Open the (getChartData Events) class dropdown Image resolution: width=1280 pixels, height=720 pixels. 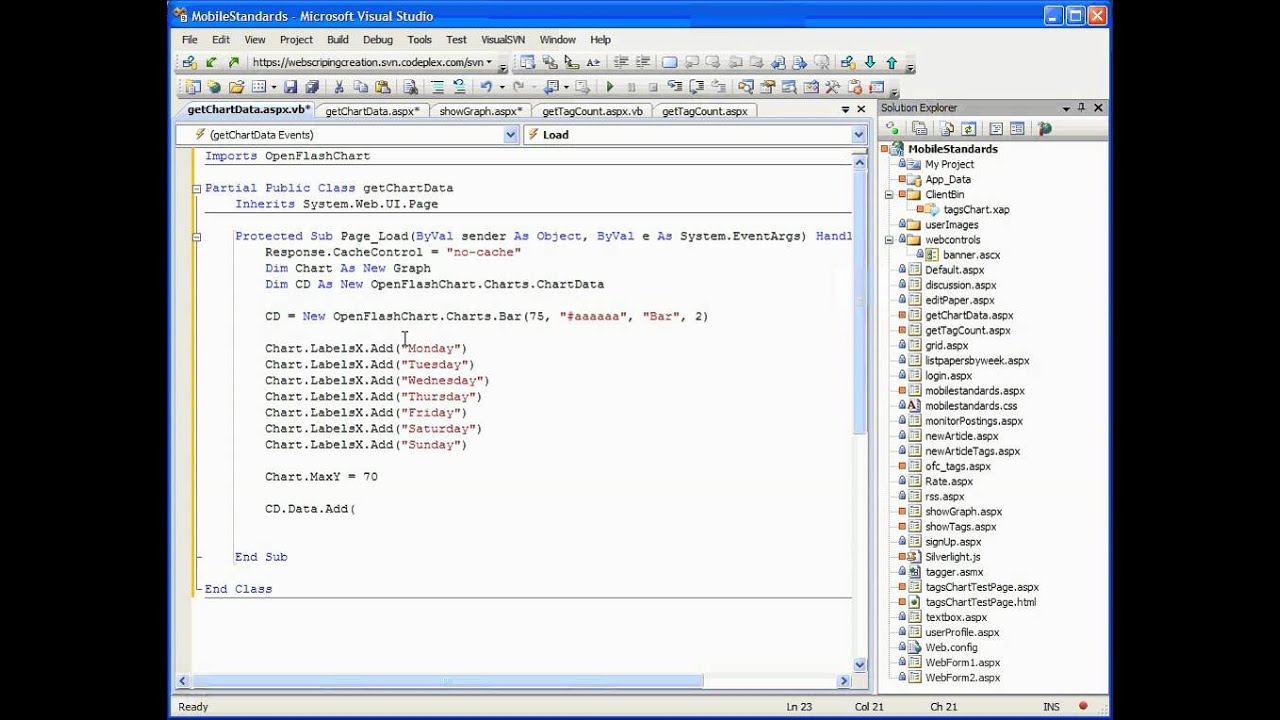pos(510,134)
